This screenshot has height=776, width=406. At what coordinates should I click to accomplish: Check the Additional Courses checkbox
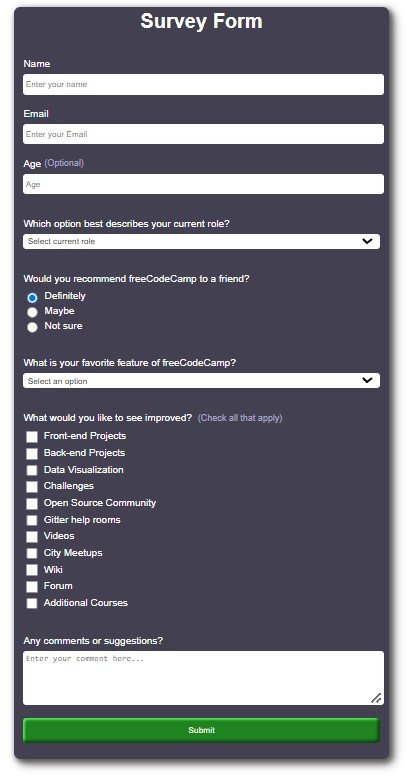[32, 603]
